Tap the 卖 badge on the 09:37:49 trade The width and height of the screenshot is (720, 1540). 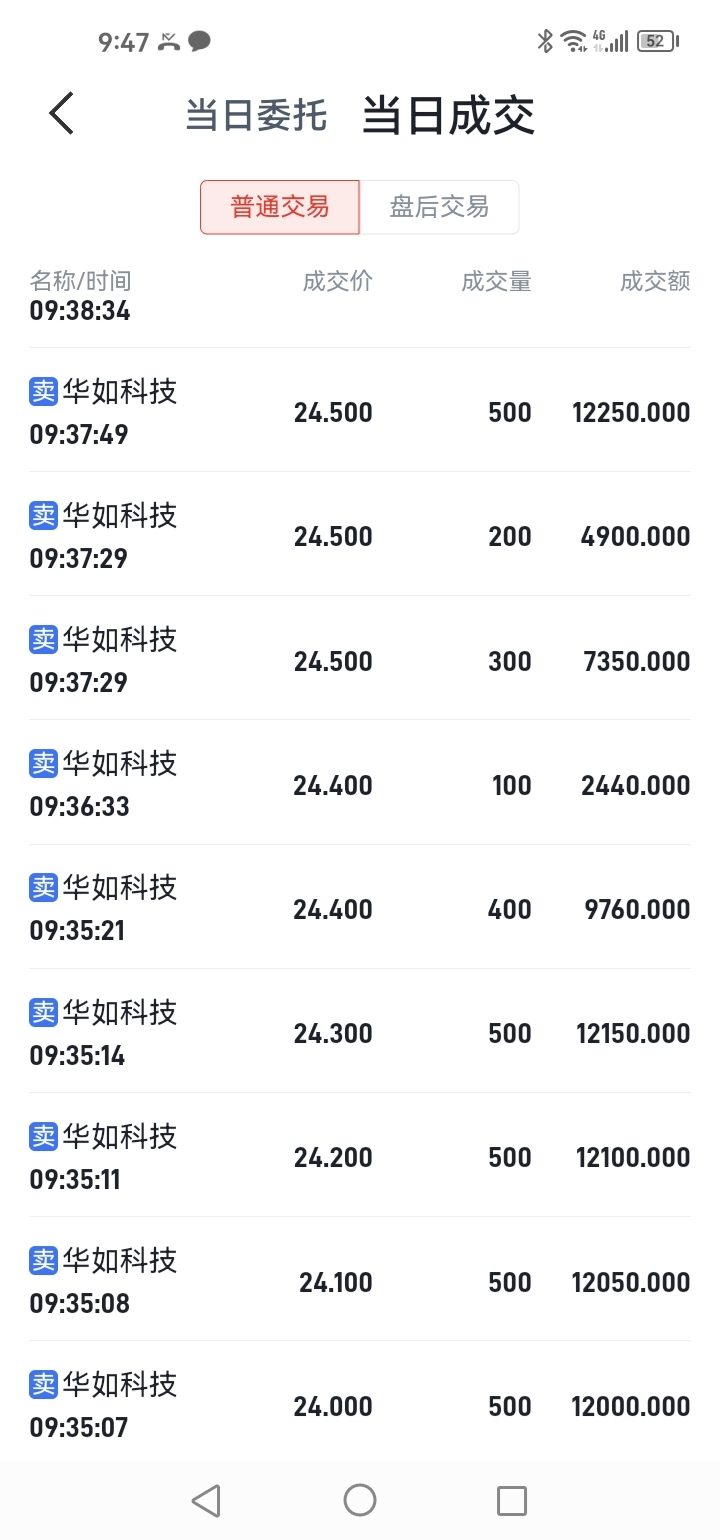pos(43,391)
